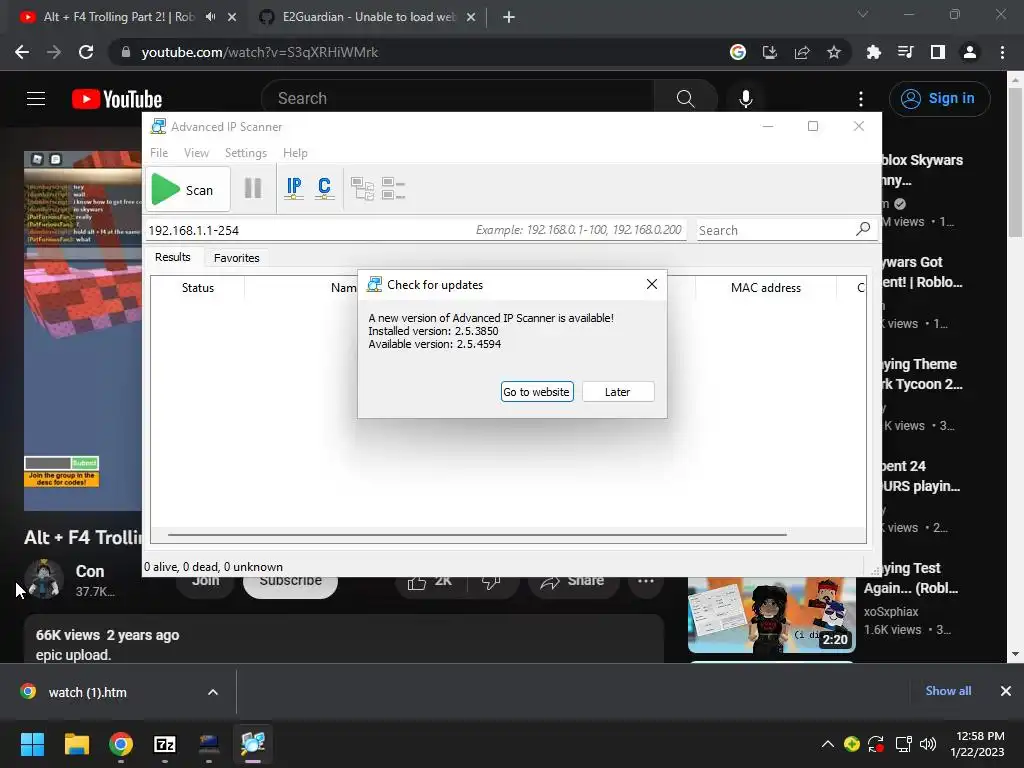Click the Google account icon in address bar

pyautogui.click(x=738, y=52)
